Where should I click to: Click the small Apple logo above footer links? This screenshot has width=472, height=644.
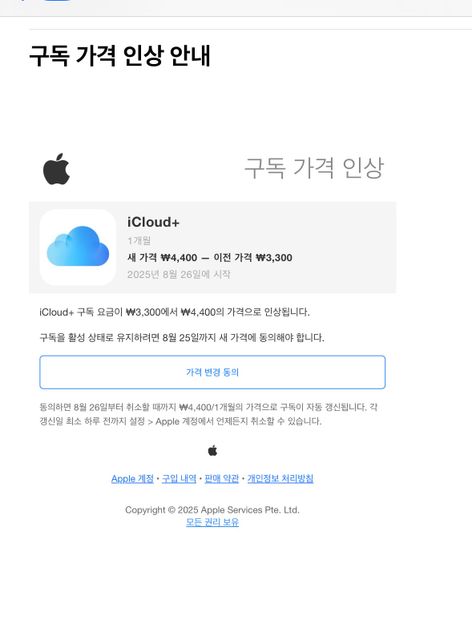coord(212,450)
